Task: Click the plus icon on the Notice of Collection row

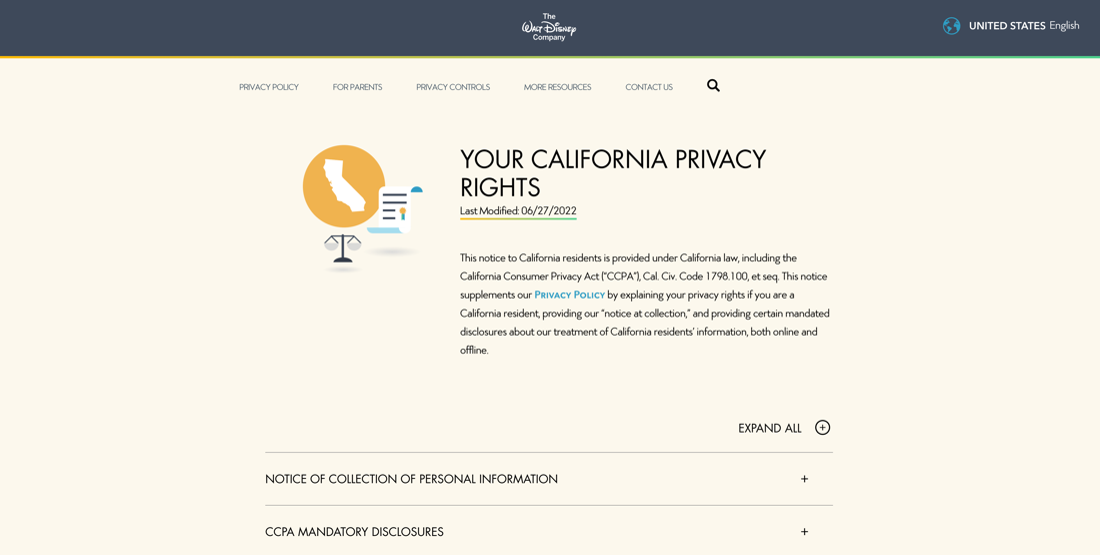Action: (x=804, y=479)
